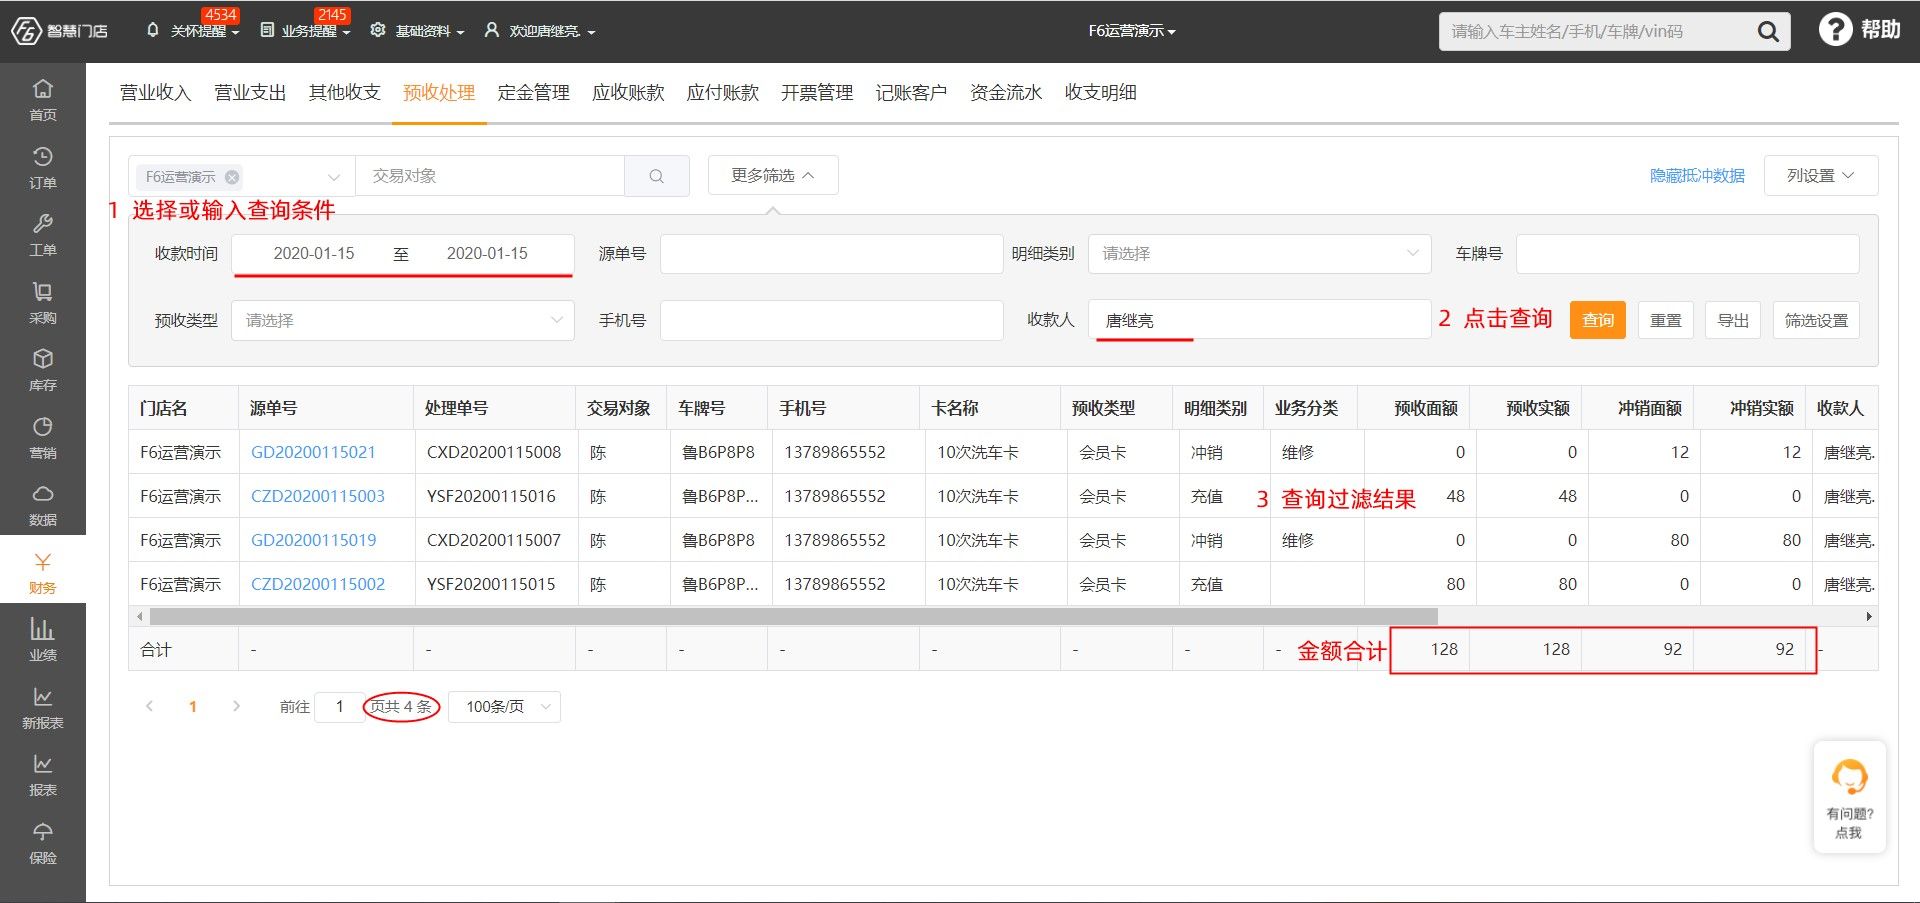Click the 手机号 input field
Screen dimensions: 1920x903
click(832, 320)
